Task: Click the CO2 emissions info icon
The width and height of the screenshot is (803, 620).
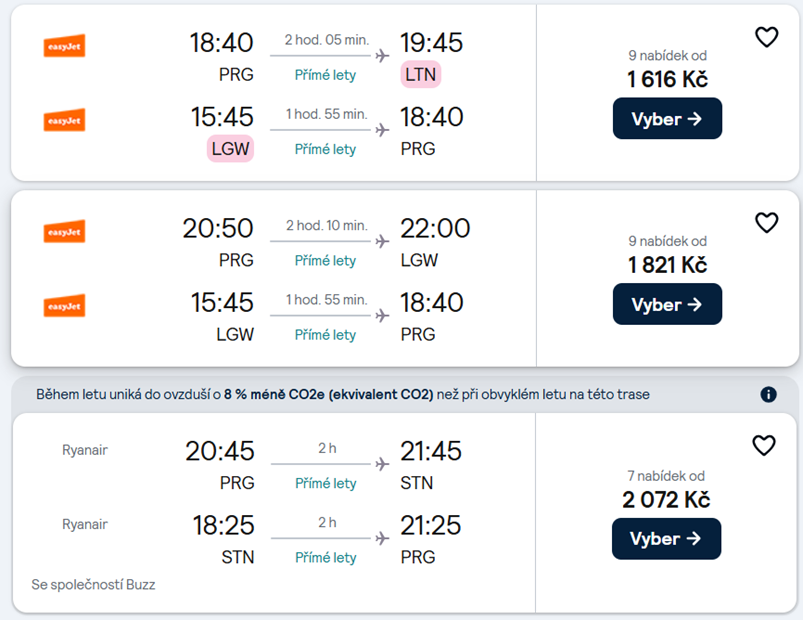Action: [768, 394]
